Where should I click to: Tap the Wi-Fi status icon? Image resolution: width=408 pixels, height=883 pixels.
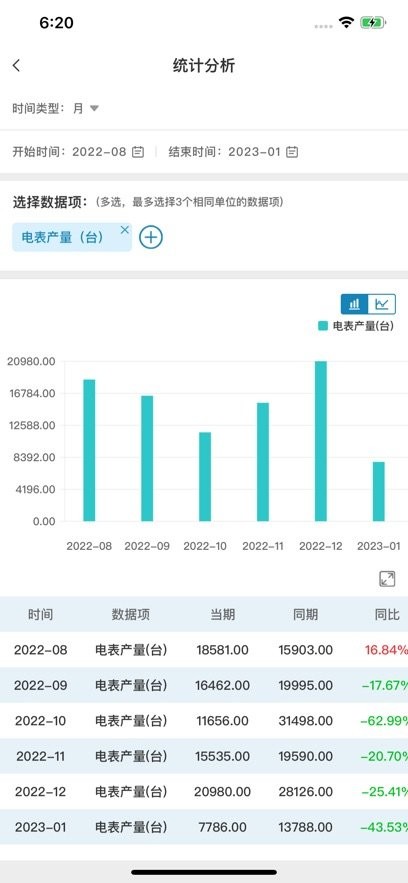346,23
